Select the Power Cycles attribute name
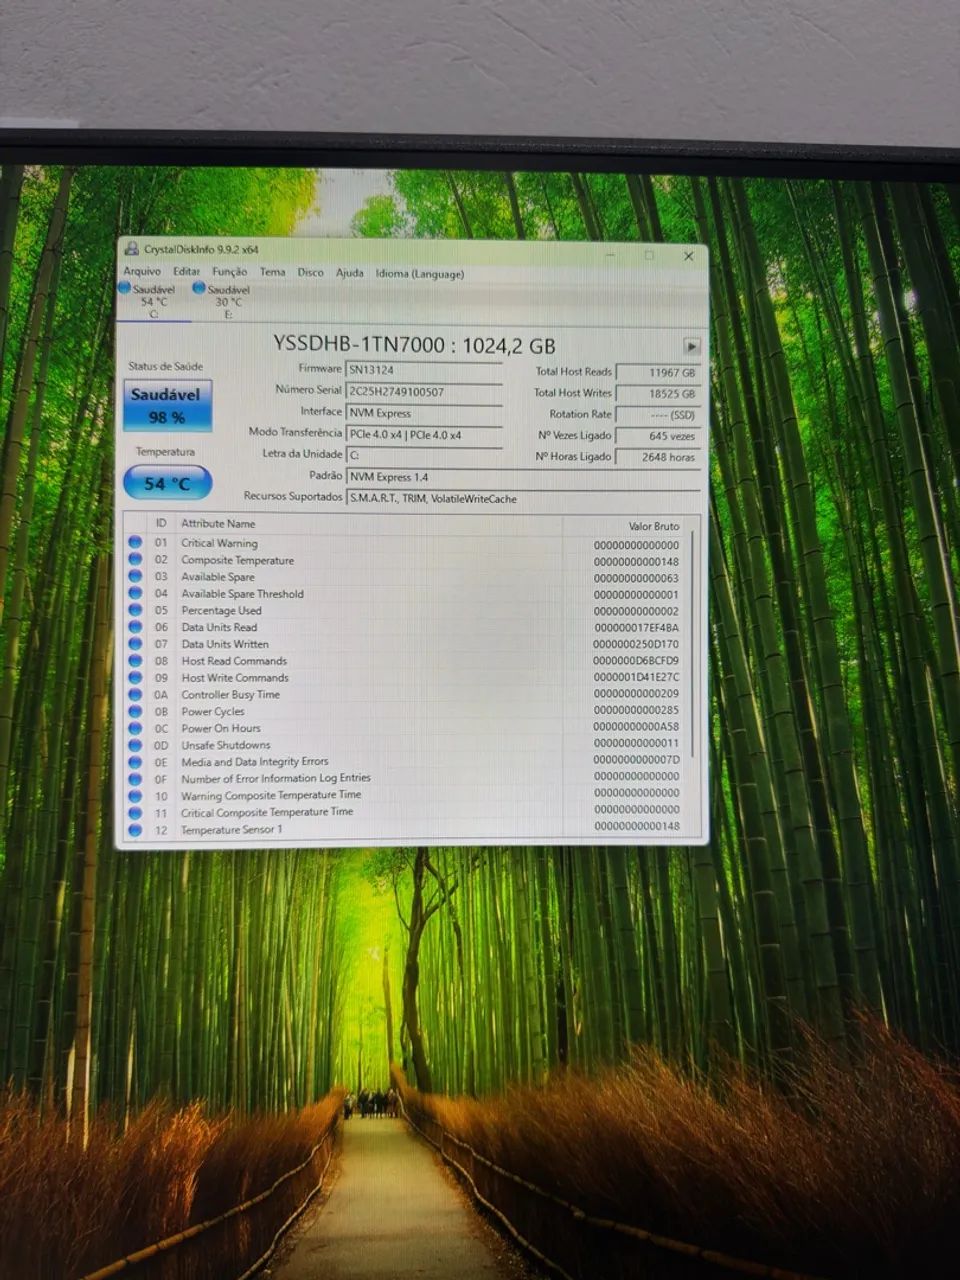This screenshot has width=960, height=1280. [x=212, y=711]
